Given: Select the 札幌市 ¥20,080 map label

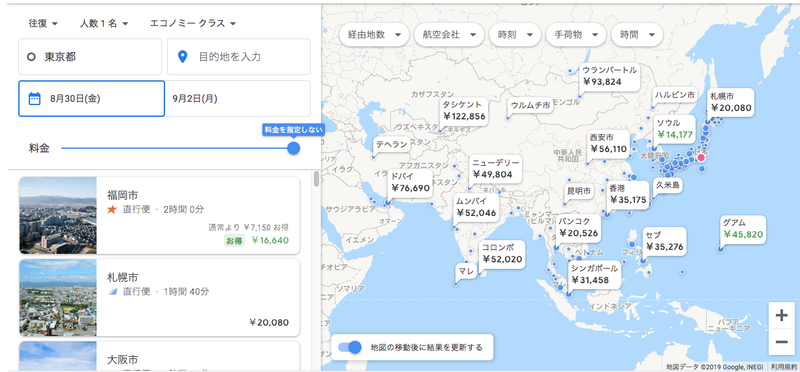Looking at the screenshot, I should point(731,102).
